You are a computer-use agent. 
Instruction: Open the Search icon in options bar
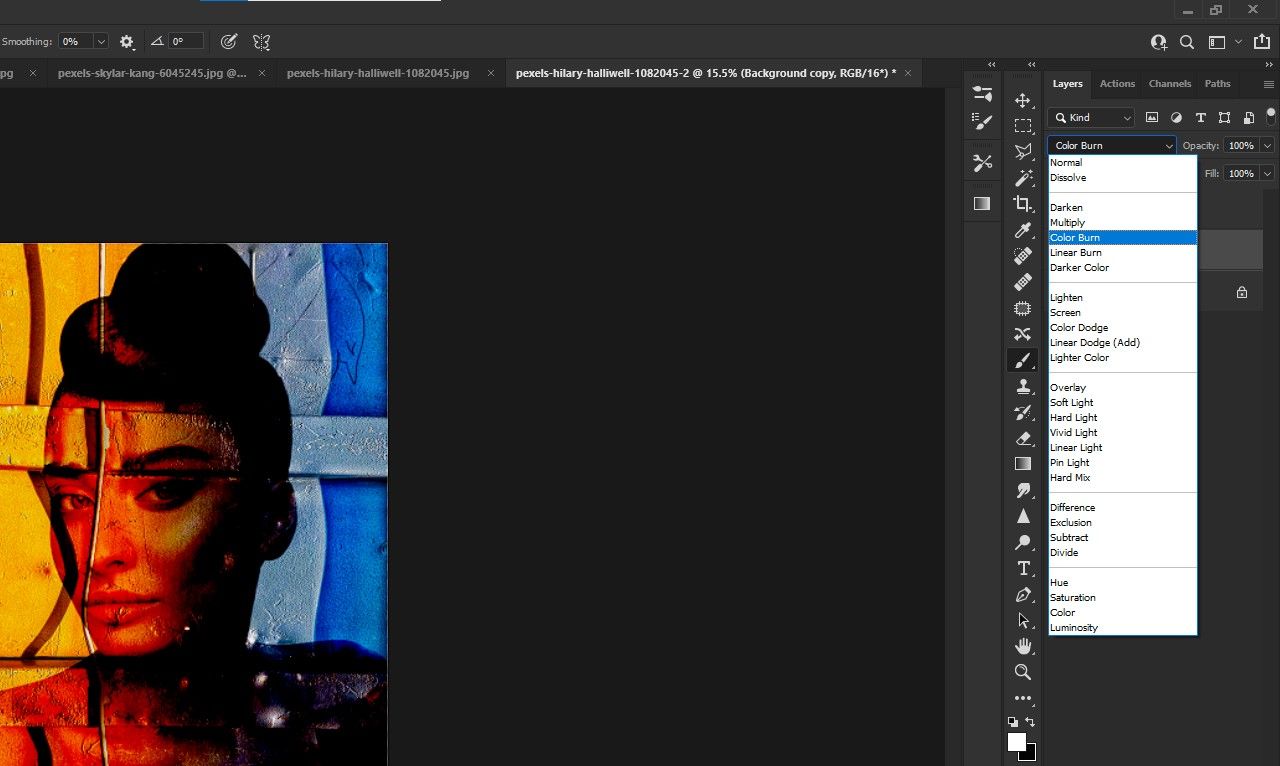1187,42
